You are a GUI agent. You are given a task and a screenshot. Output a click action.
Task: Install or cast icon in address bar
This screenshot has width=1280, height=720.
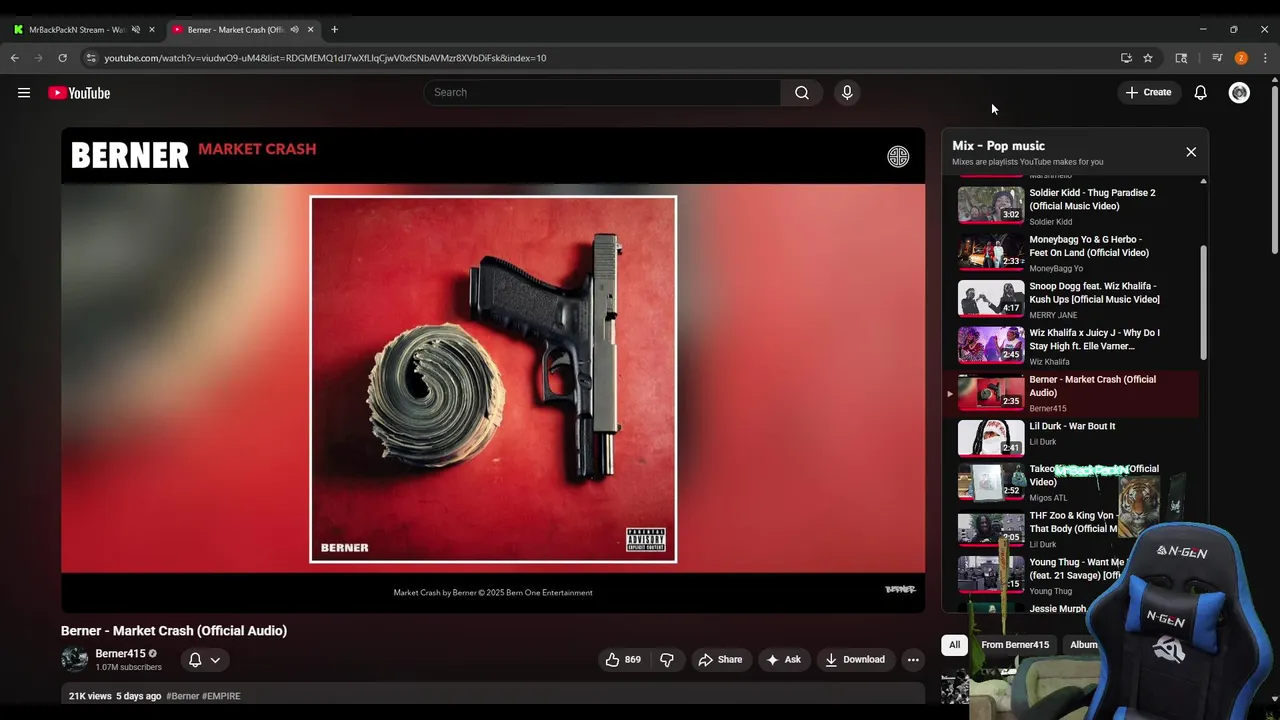(x=1126, y=58)
